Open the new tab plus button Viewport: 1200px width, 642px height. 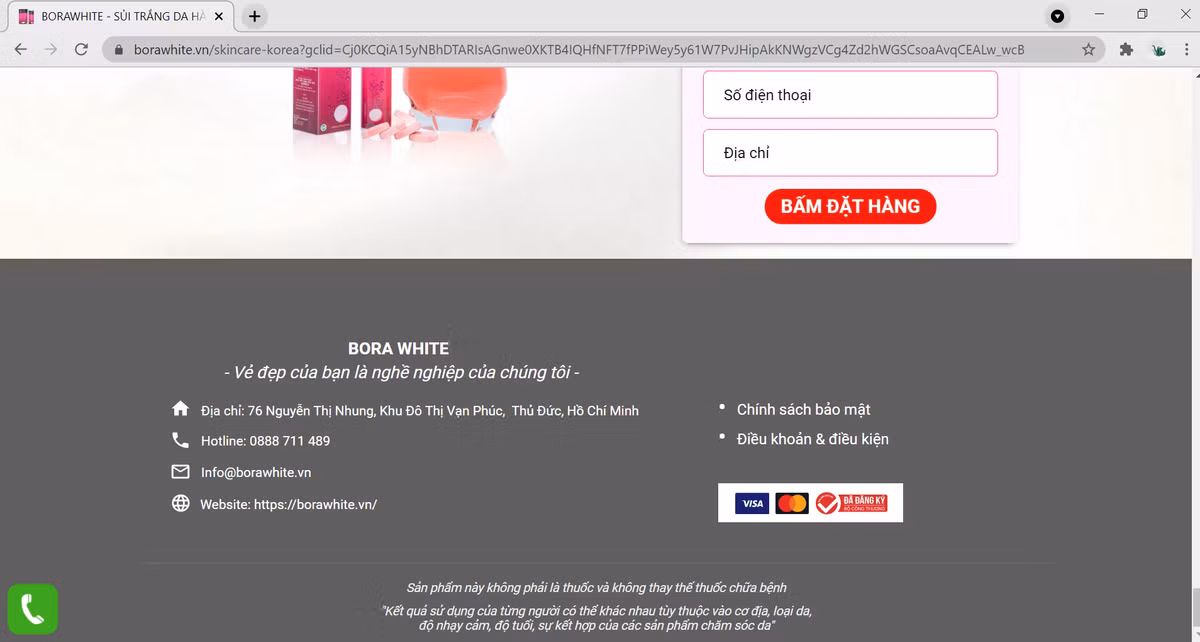click(x=255, y=16)
